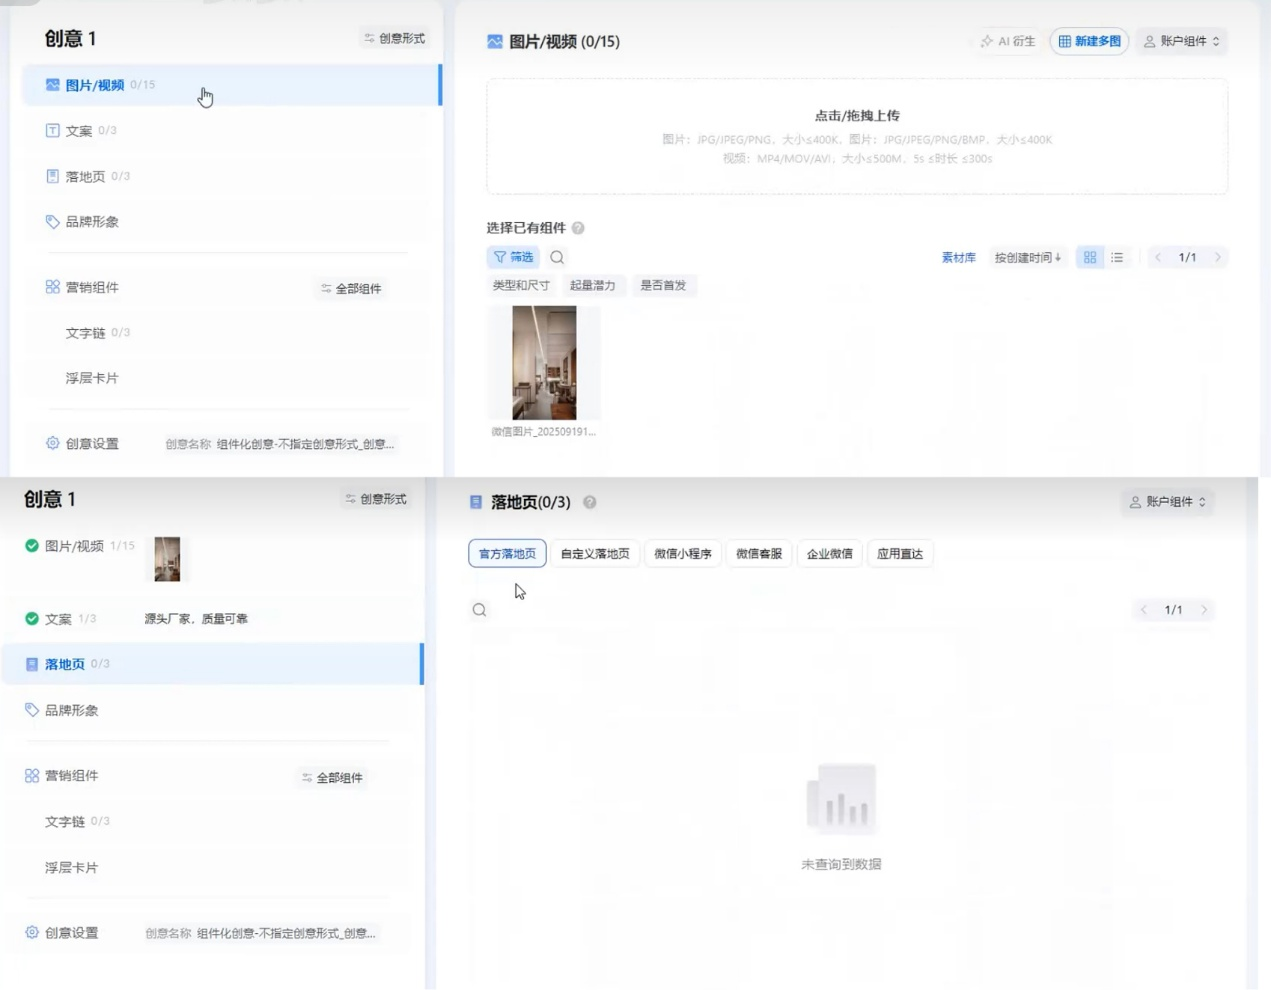1271x990 pixels.
Task: Open 账户组件 dropdown in the 落地页 header
Action: (1168, 502)
